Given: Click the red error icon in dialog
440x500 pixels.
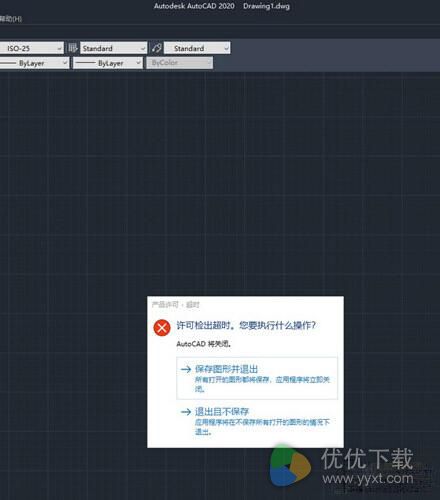Looking at the screenshot, I should coord(162,328).
